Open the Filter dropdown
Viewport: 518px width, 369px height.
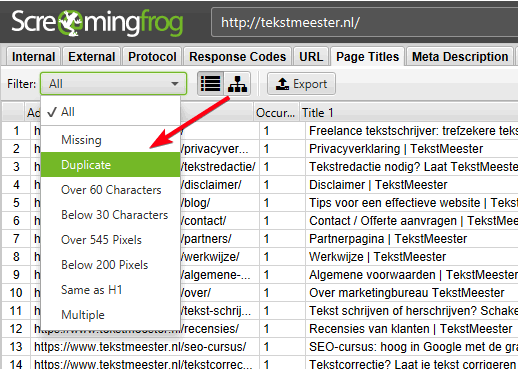[113, 84]
